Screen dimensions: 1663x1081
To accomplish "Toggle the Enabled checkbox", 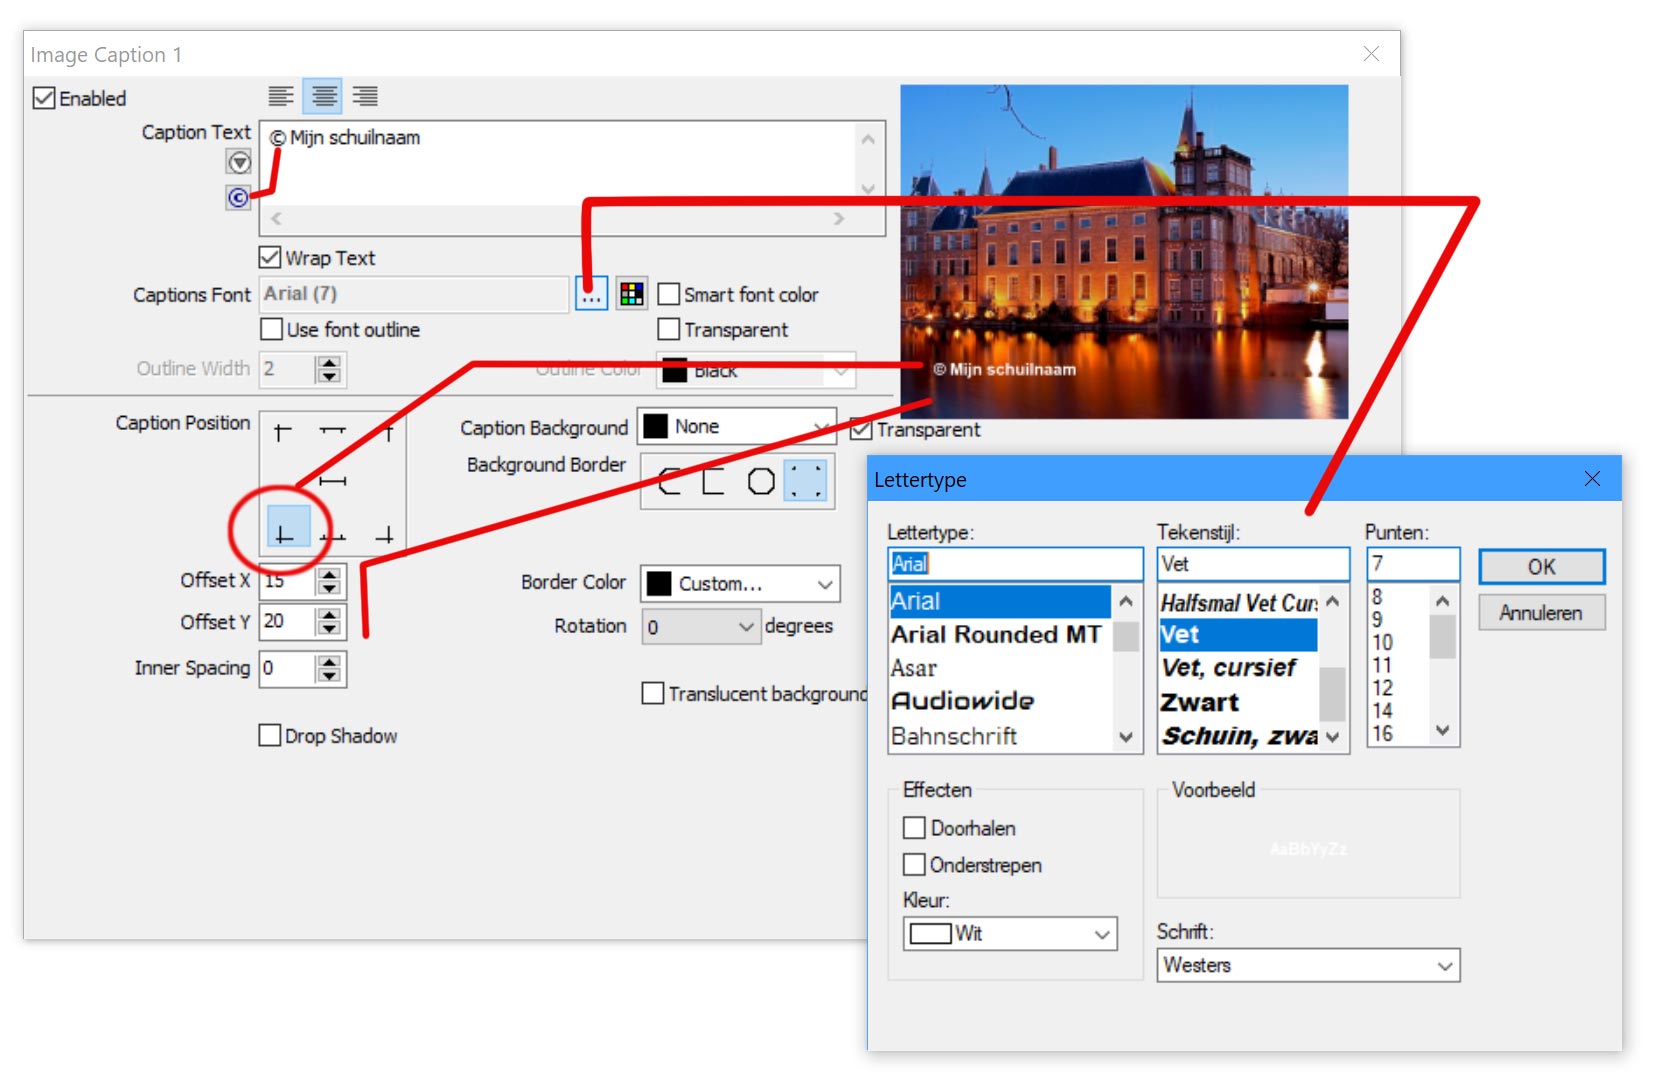I will [x=44, y=98].
